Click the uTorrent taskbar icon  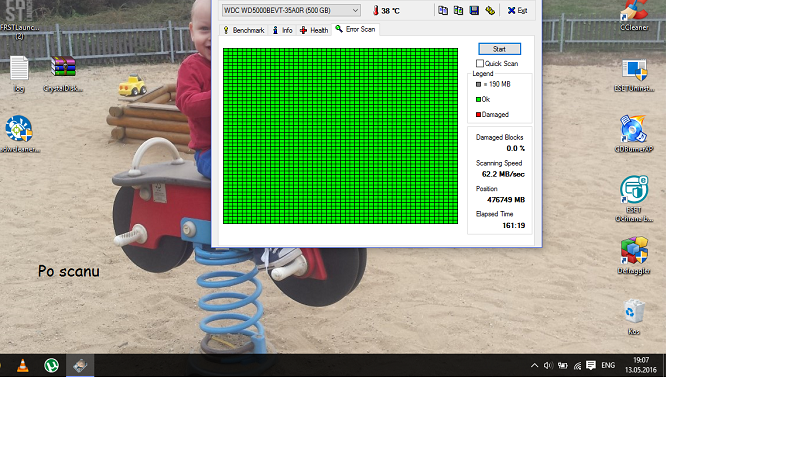pos(51,366)
